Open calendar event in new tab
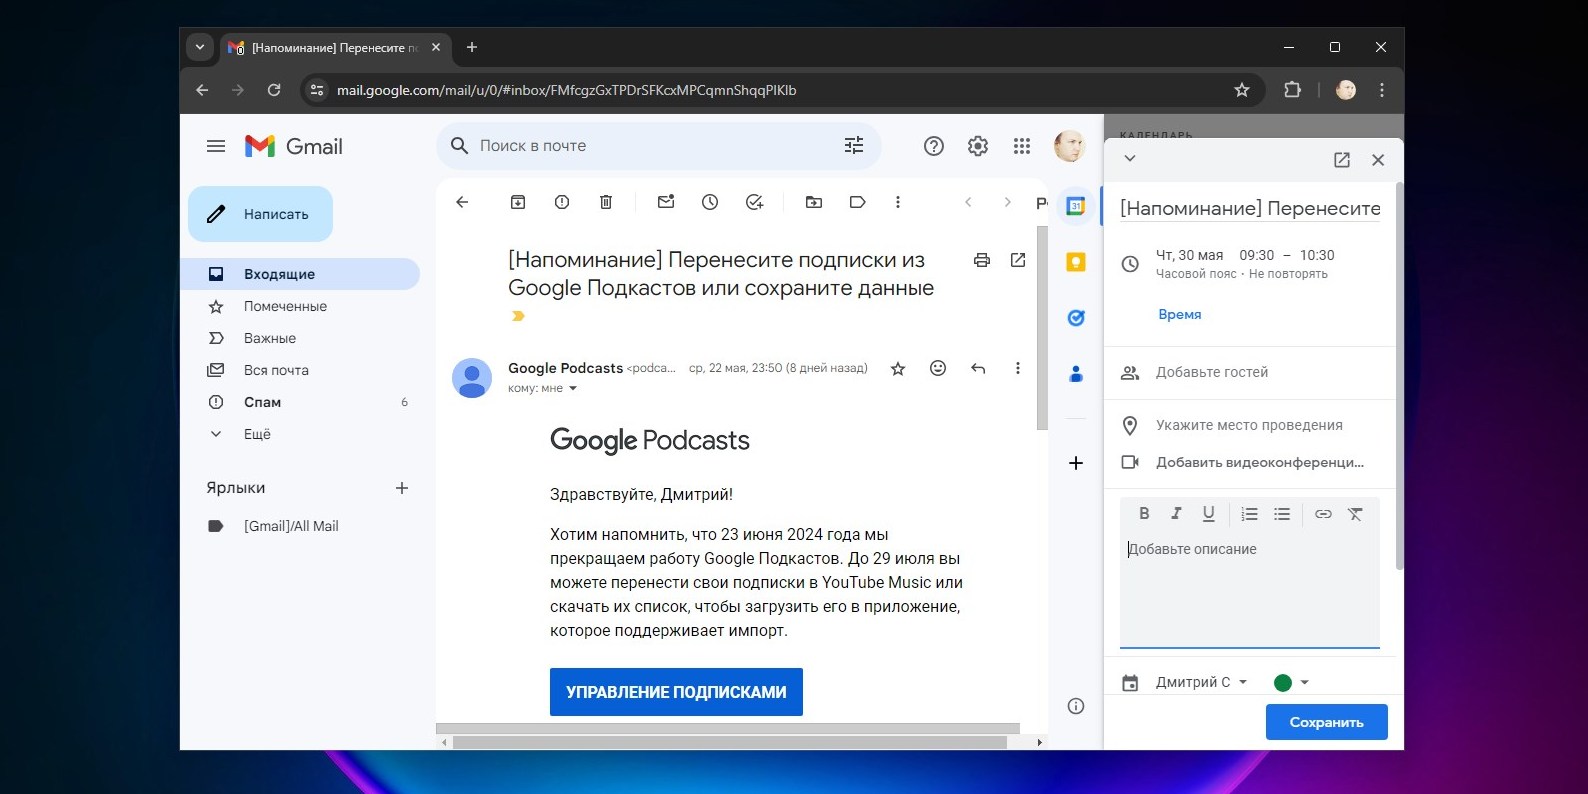 1342,160
